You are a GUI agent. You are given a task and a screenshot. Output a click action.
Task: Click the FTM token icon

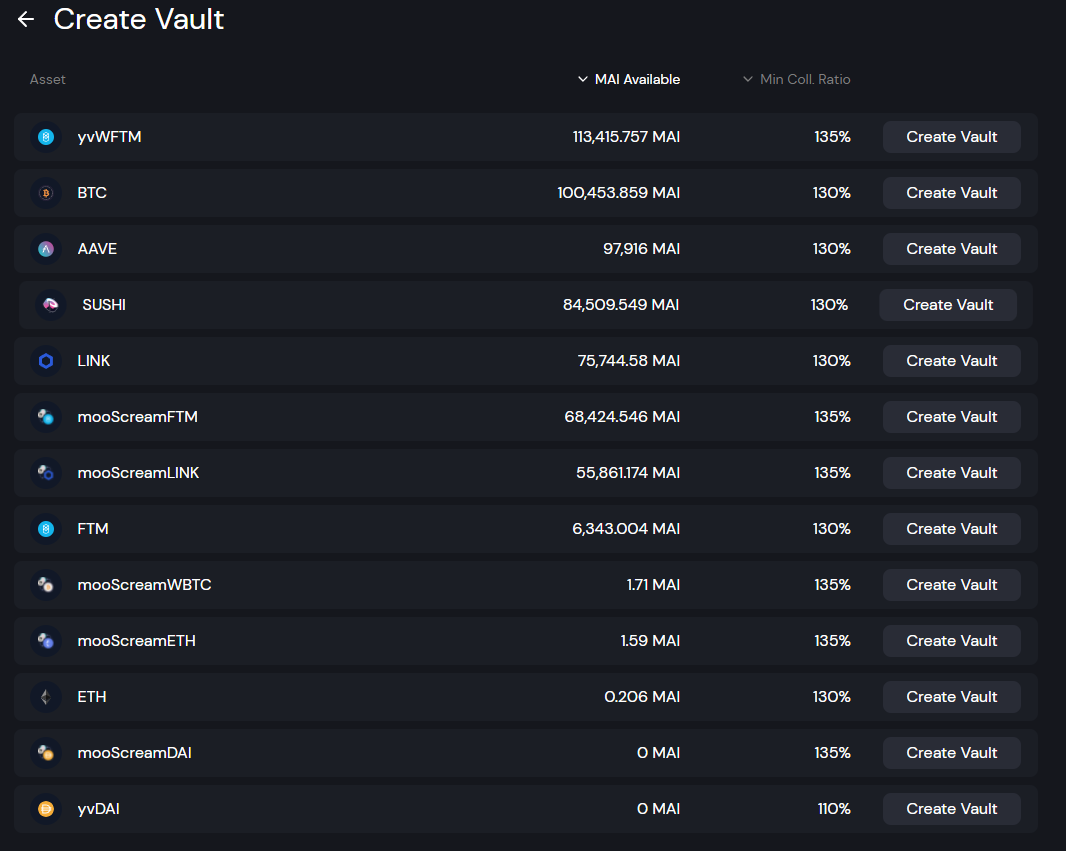(x=46, y=529)
